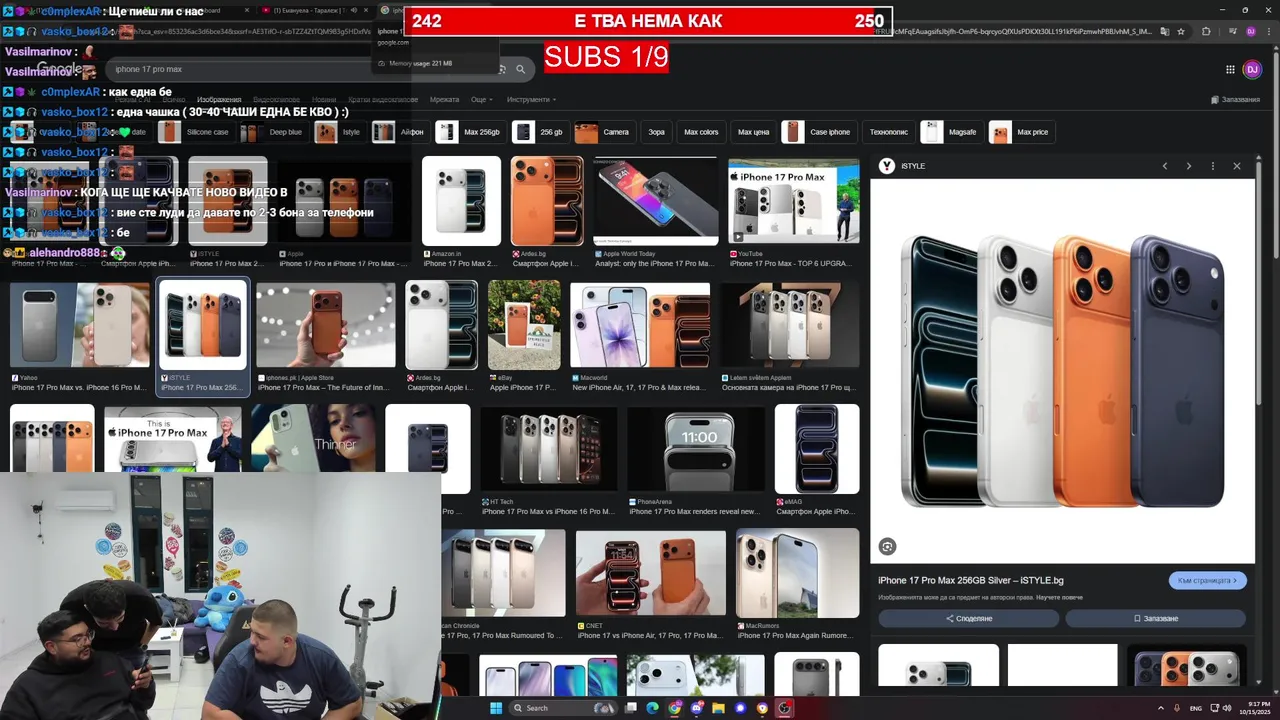Click the 'Запазване' save button
The image size is (1280, 720).
tap(1156, 618)
